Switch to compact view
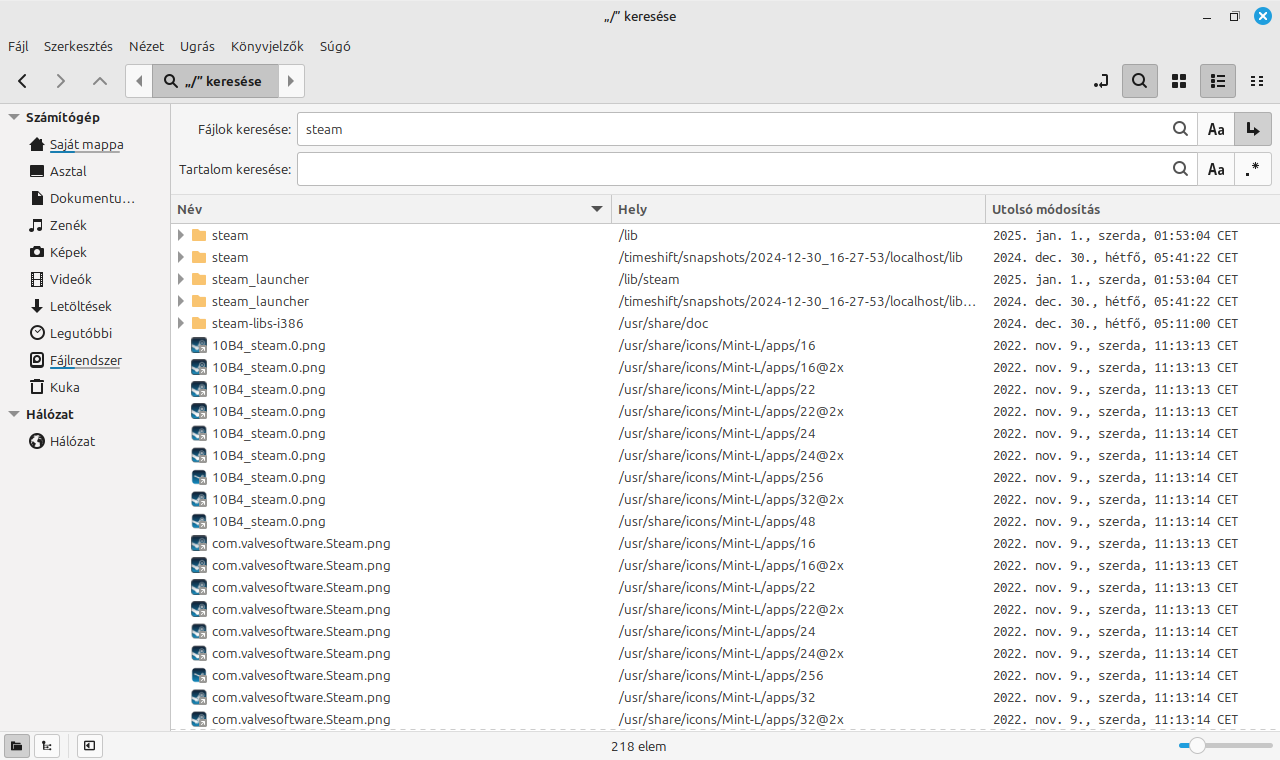 pyautogui.click(x=1257, y=81)
